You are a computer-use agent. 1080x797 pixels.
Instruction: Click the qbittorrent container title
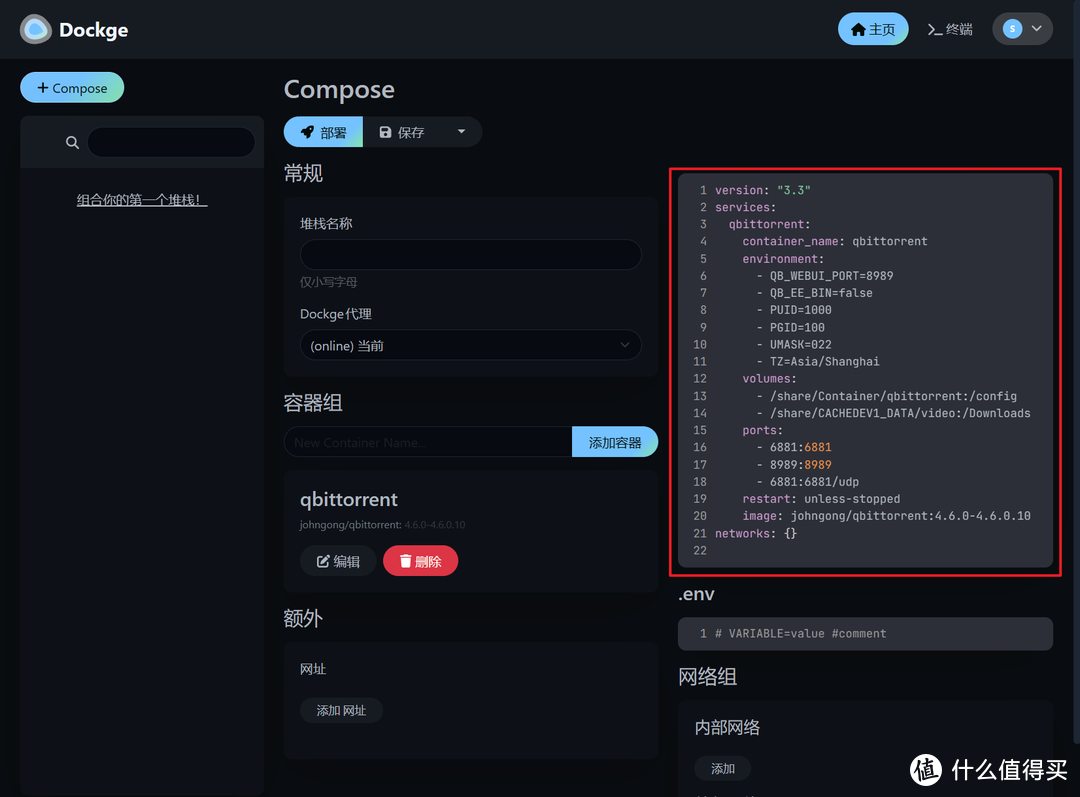click(349, 499)
